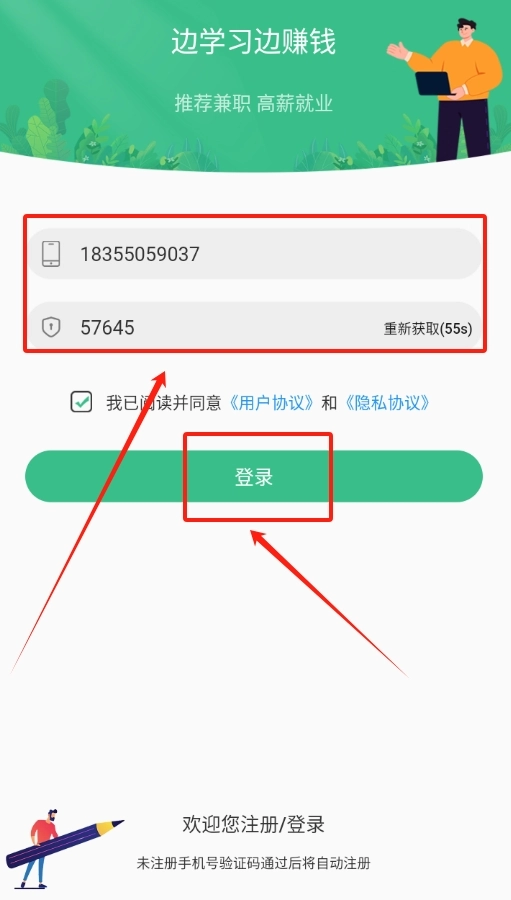Tap the 未注册手机号验证码通过后将自动注册 notice
Viewport: 511px width, 900px height.
(x=253, y=863)
